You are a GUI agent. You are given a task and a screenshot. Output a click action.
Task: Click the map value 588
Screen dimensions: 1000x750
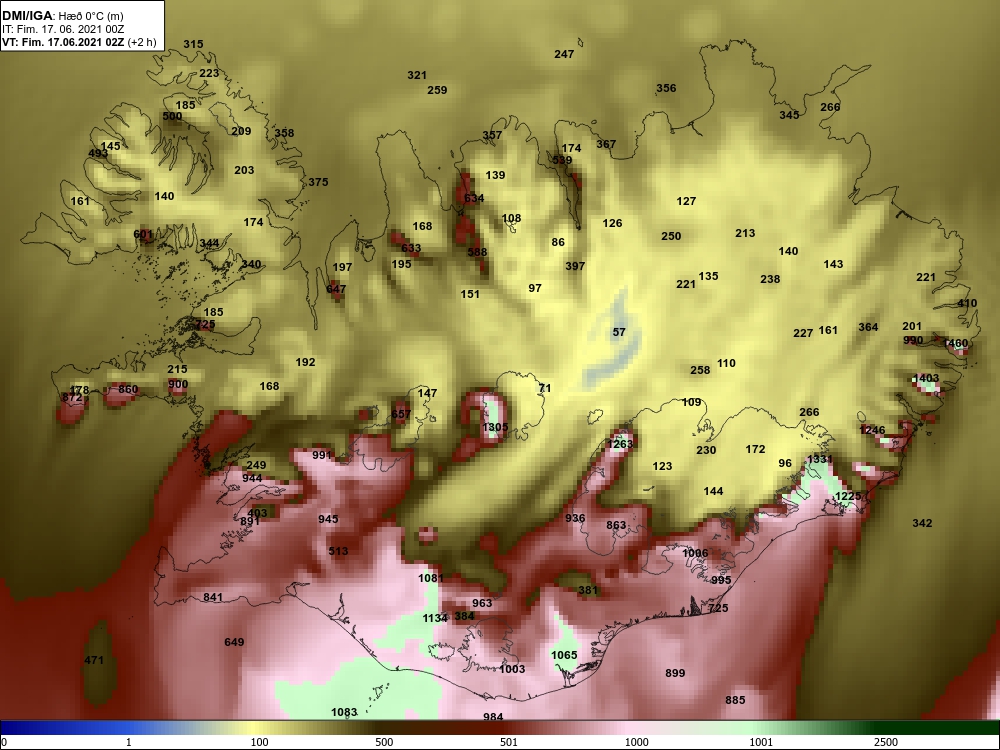click(477, 253)
